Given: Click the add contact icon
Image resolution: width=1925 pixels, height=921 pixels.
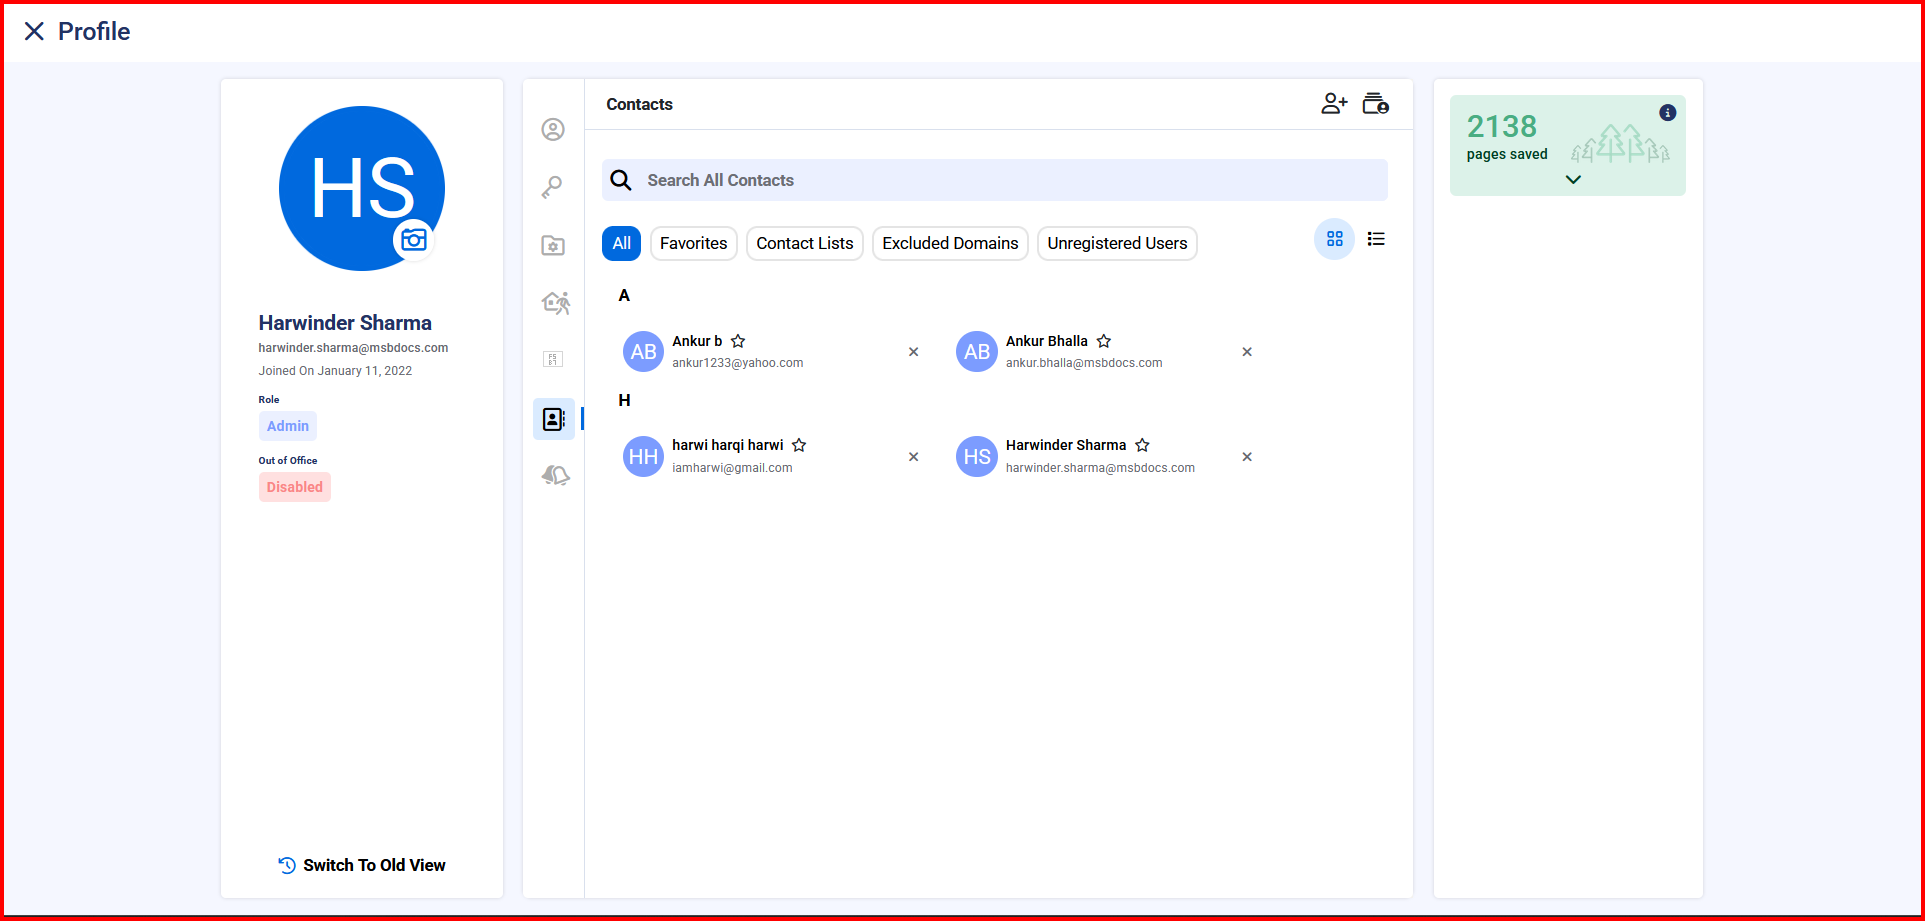Looking at the screenshot, I should pos(1334,104).
